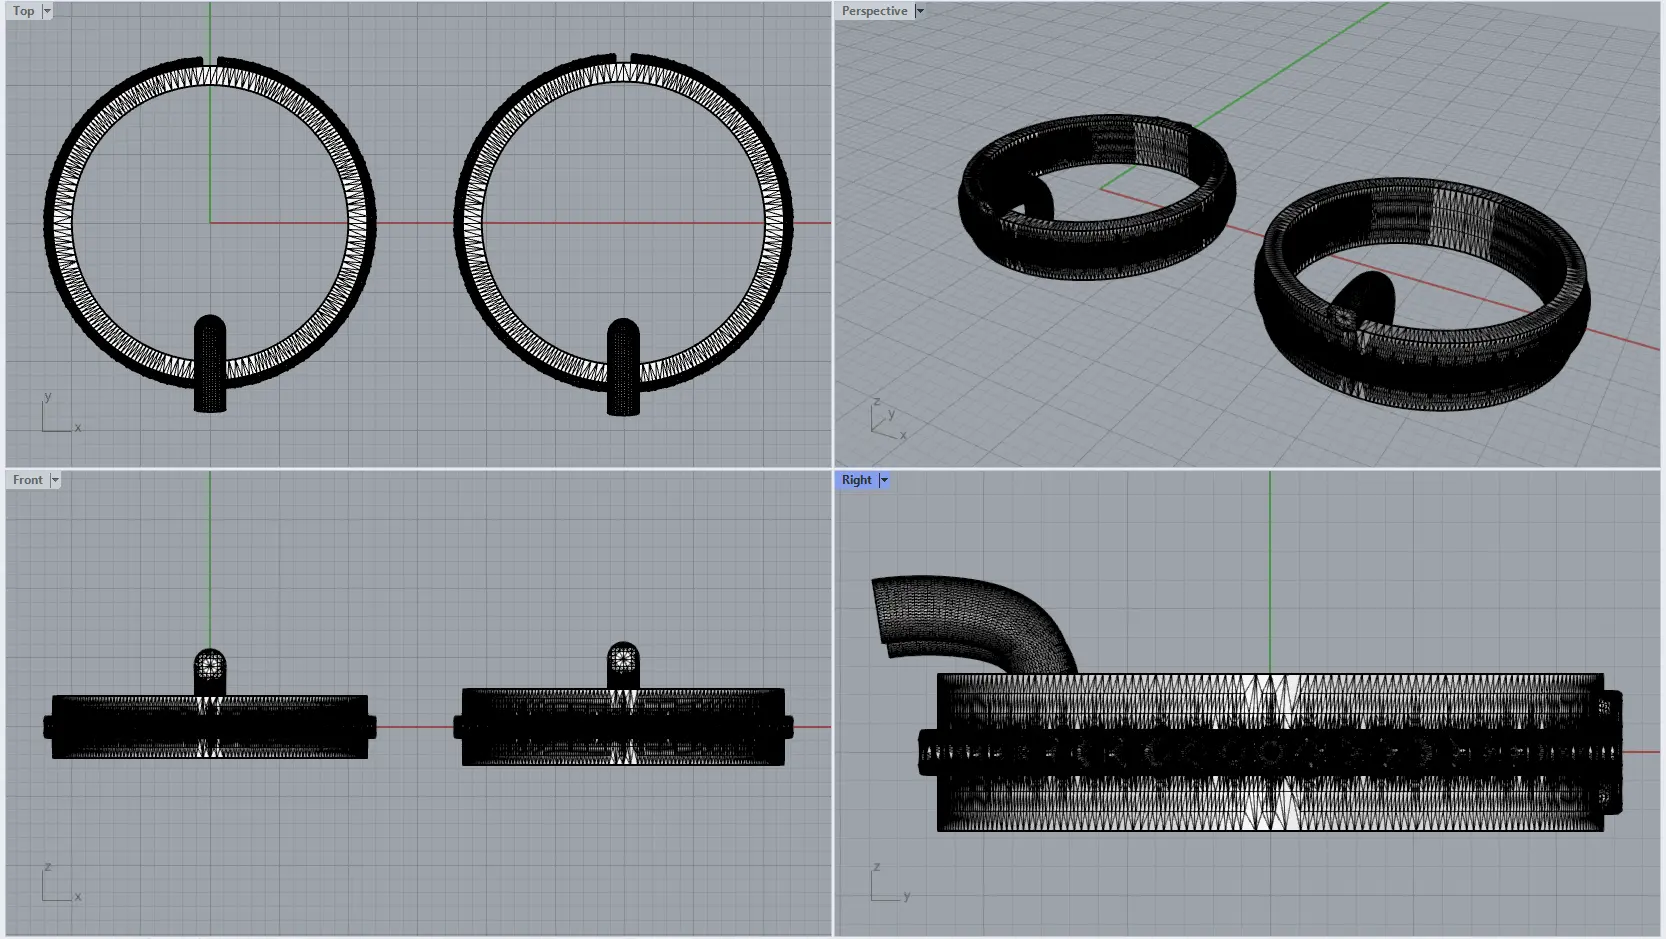
Task: Click the left ring band in Front view
Action: coord(120,727)
